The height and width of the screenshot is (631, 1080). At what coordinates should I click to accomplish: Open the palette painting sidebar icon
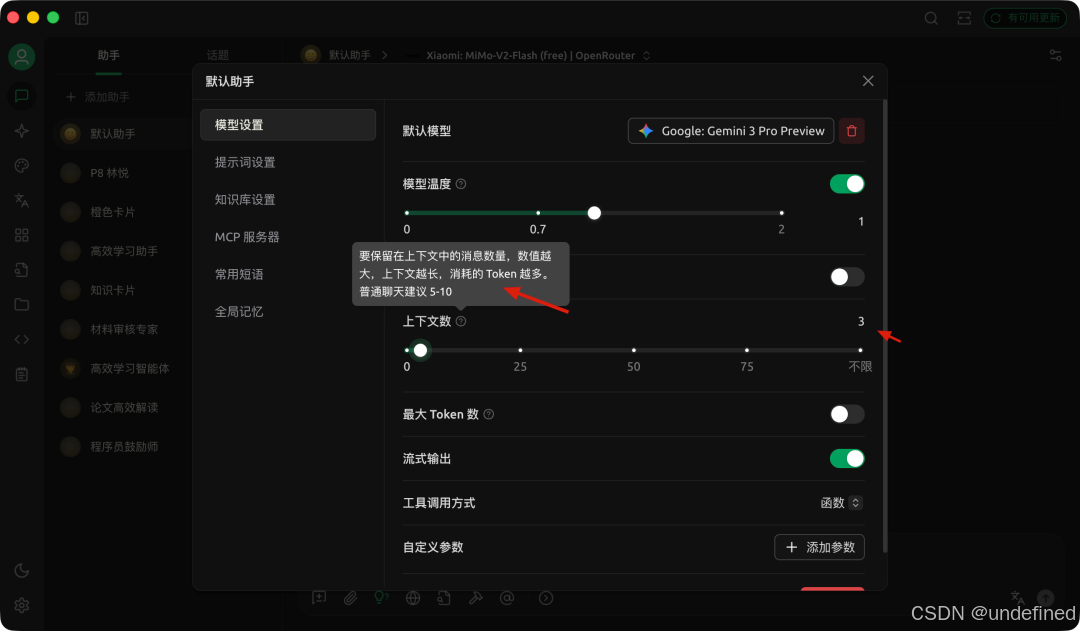(21, 165)
